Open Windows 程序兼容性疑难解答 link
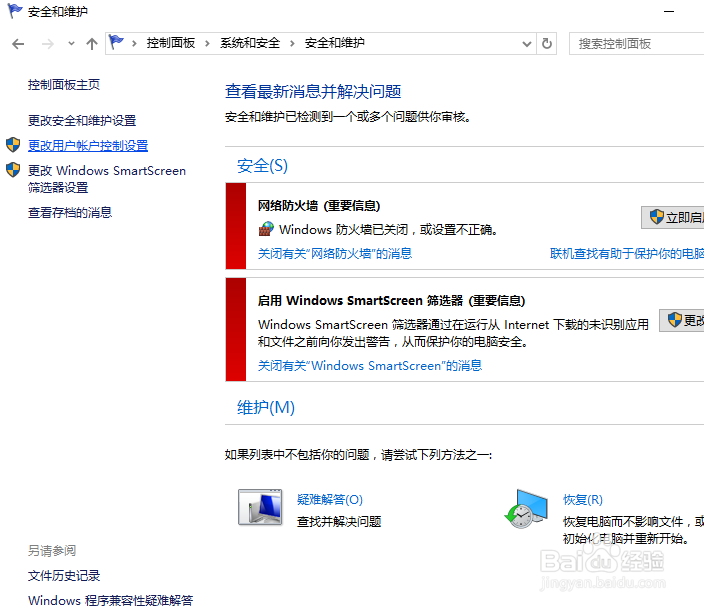704x608 pixels. click(x=110, y=600)
